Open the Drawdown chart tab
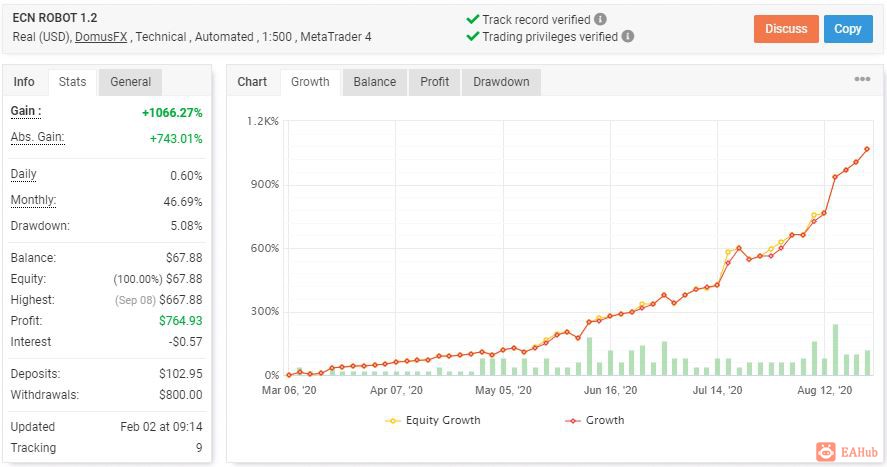Image resolution: width=887 pixels, height=467 pixels. pyautogui.click(x=501, y=82)
